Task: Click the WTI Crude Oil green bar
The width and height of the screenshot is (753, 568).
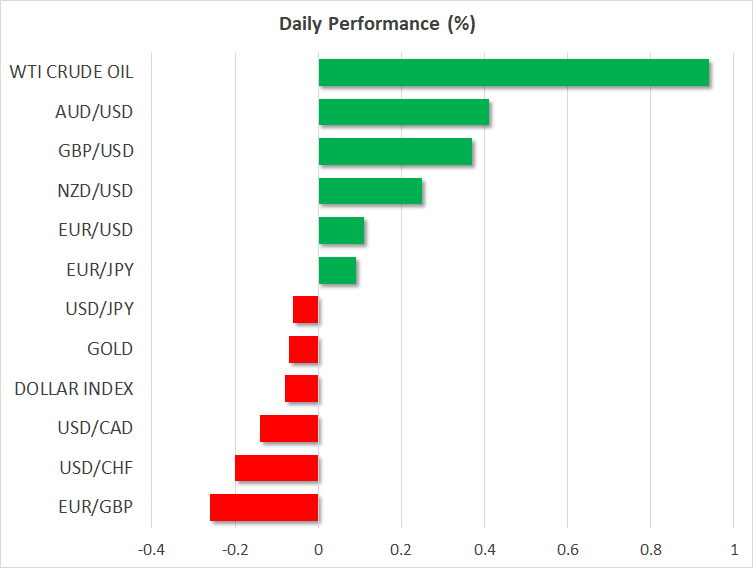Action: pyautogui.click(x=513, y=73)
